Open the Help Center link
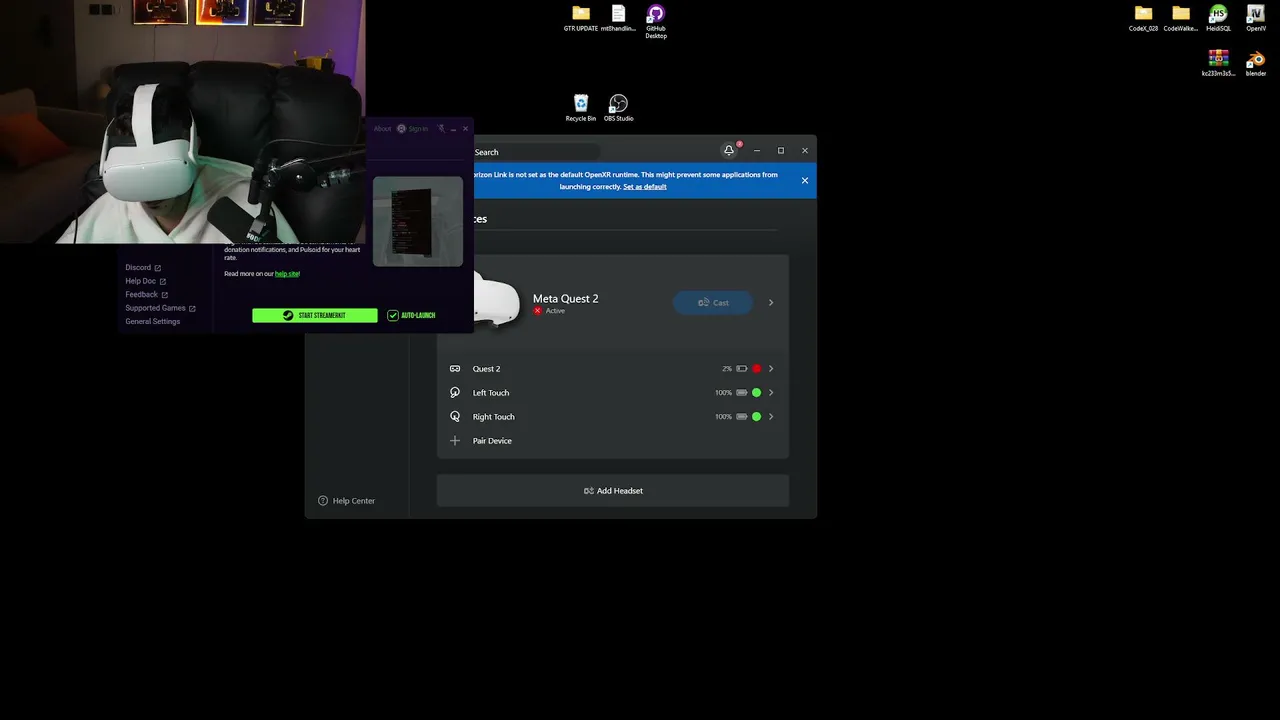1280x720 pixels. coord(354,501)
